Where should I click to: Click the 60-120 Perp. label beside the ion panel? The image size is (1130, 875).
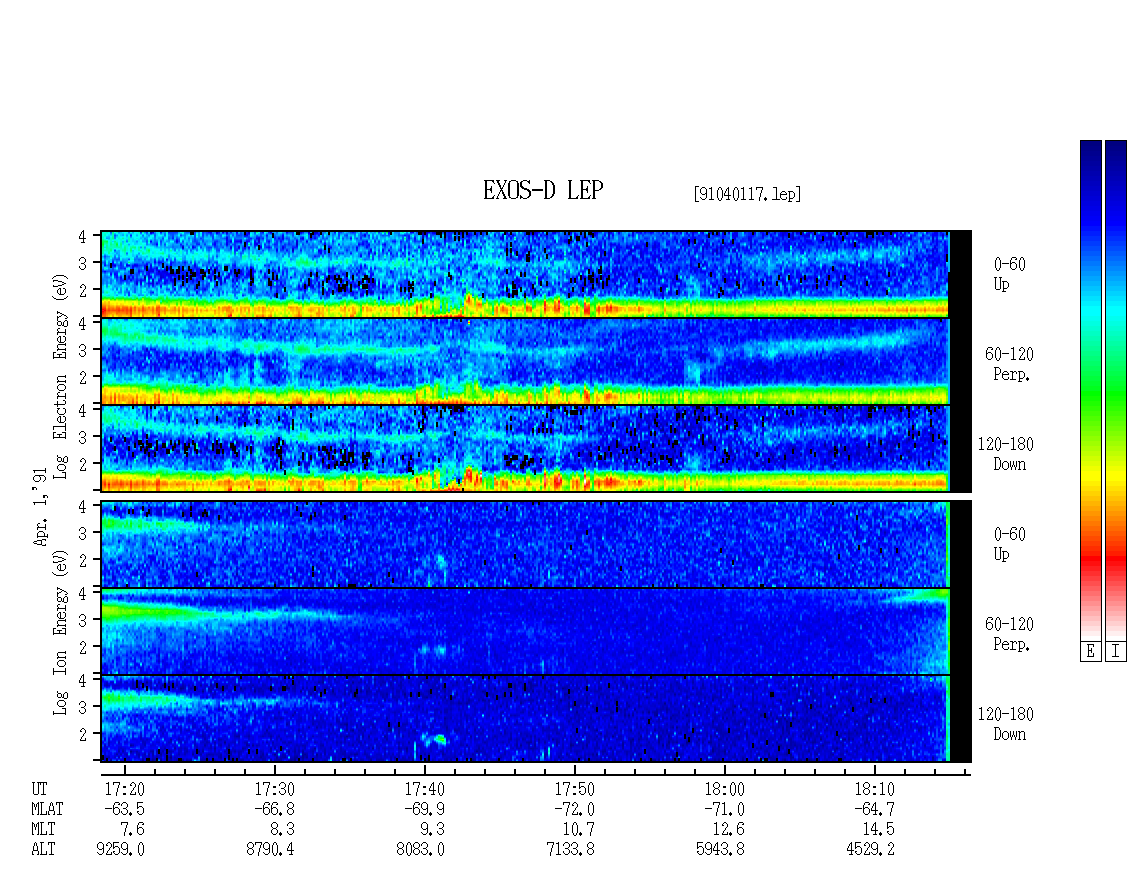tap(1009, 634)
